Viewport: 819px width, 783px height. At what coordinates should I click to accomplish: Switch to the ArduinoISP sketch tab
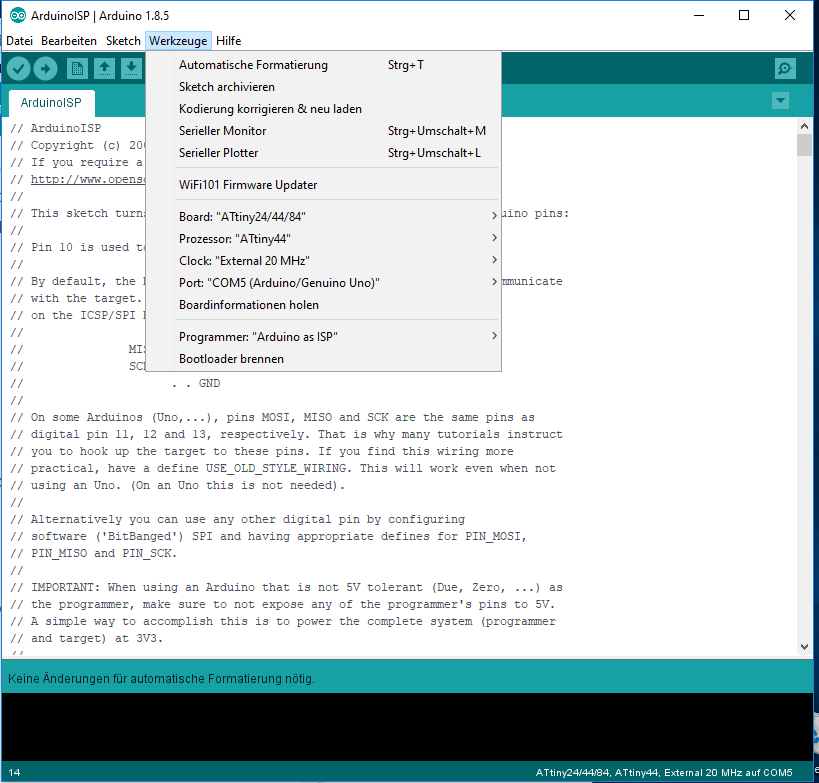point(51,103)
